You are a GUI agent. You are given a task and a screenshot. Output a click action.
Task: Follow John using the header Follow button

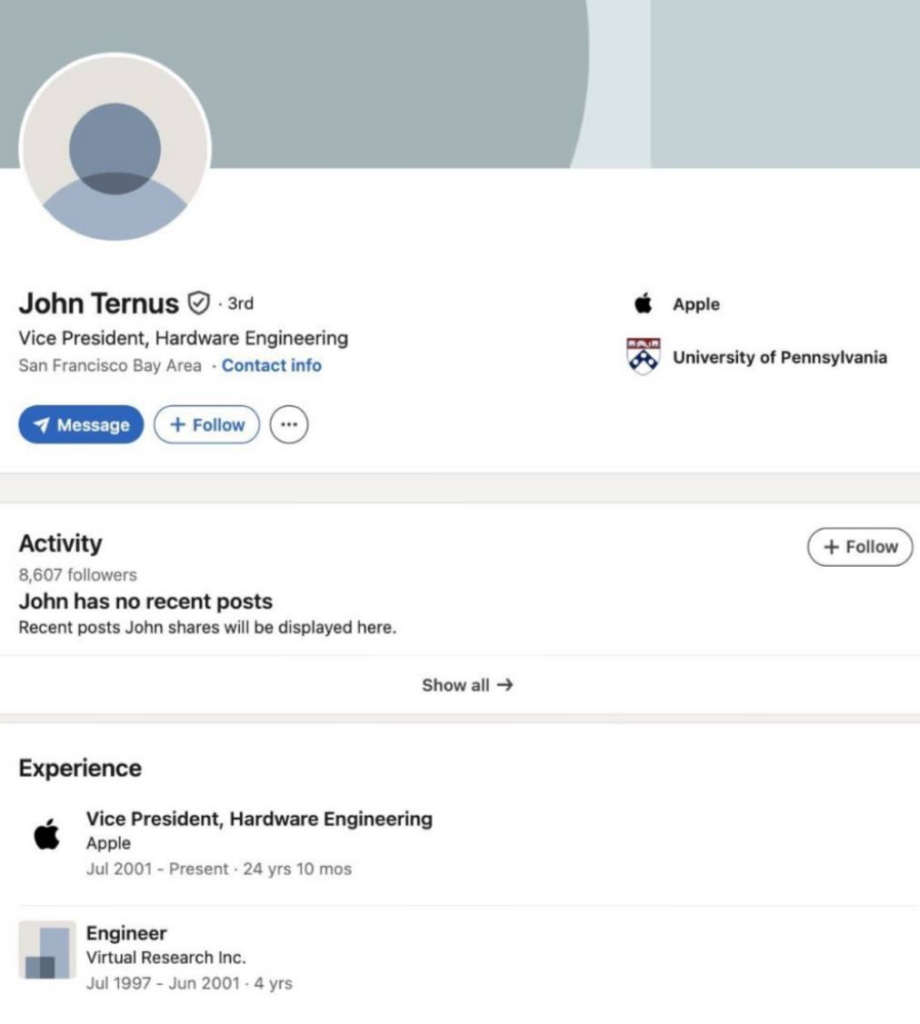click(207, 425)
